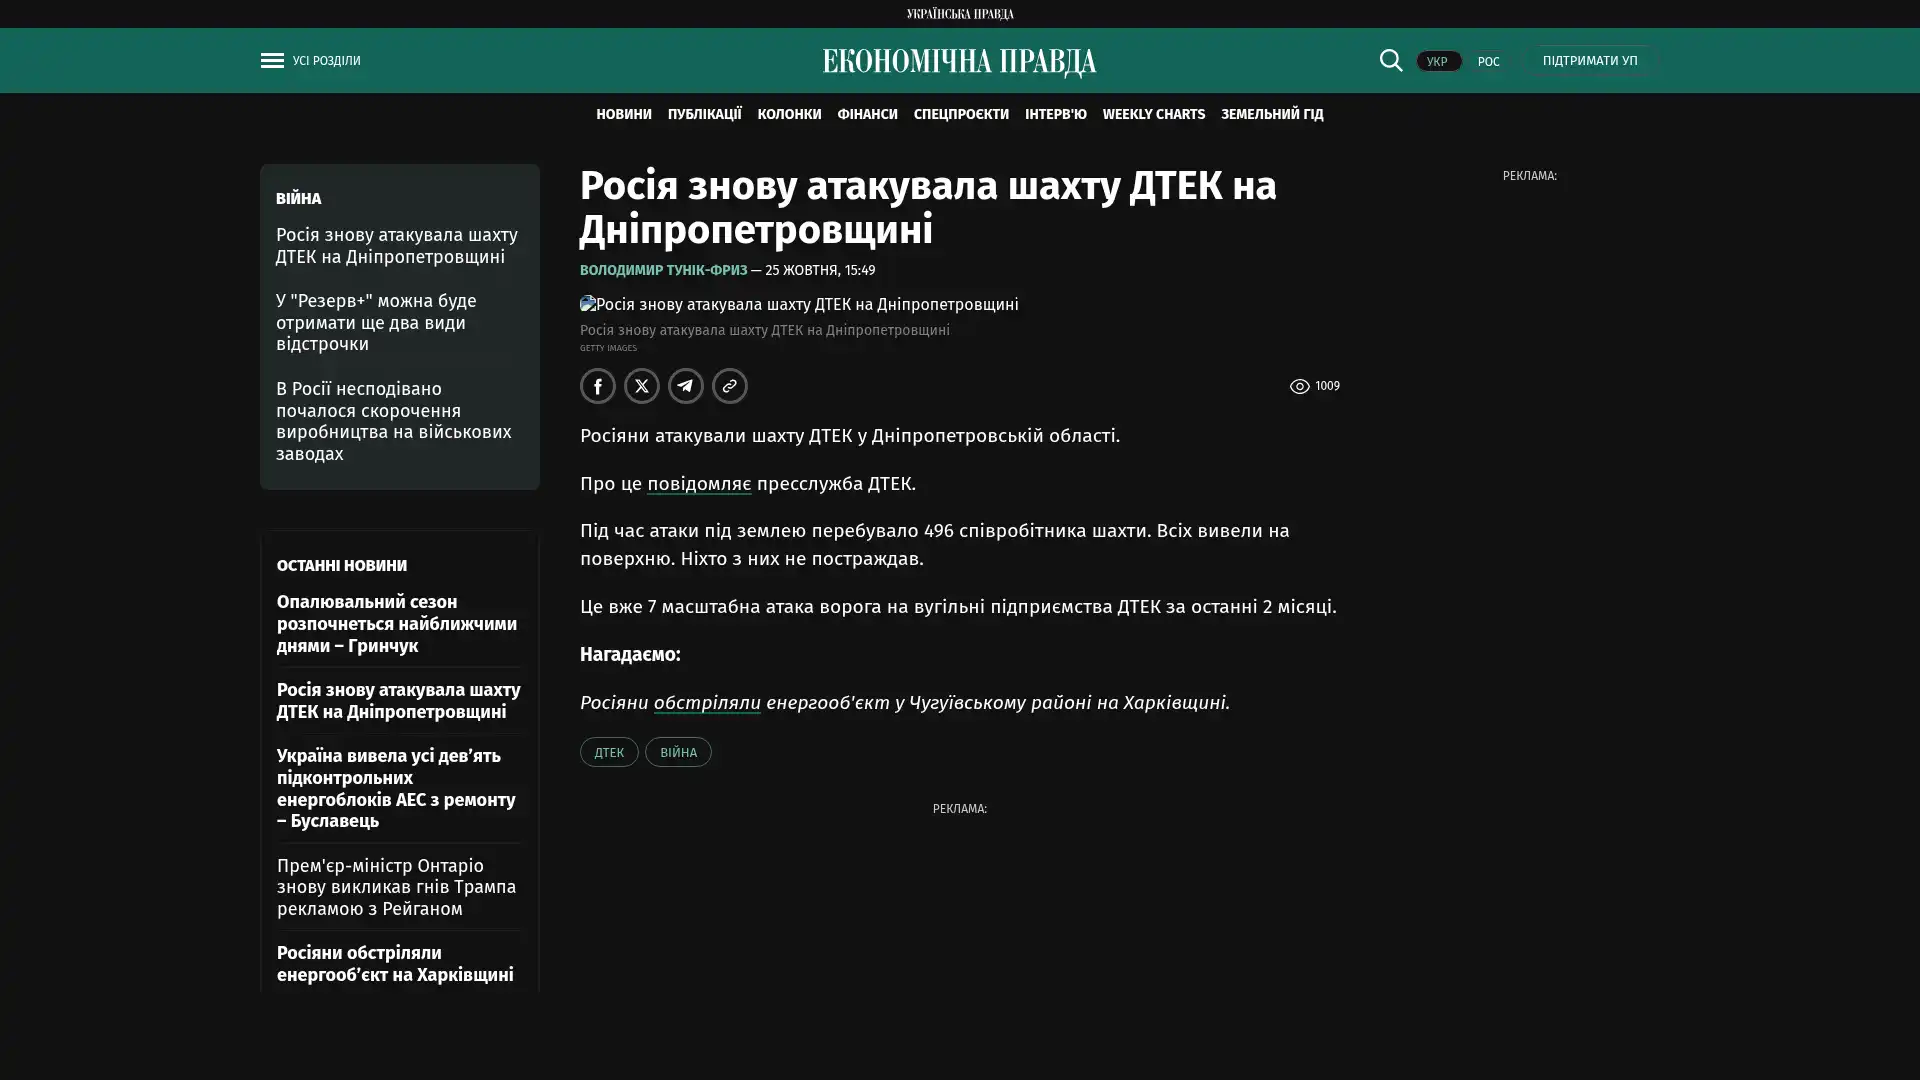Open author Володимир Тунік-Фриз page
Screen dimensions: 1920x1080
point(663,270)
